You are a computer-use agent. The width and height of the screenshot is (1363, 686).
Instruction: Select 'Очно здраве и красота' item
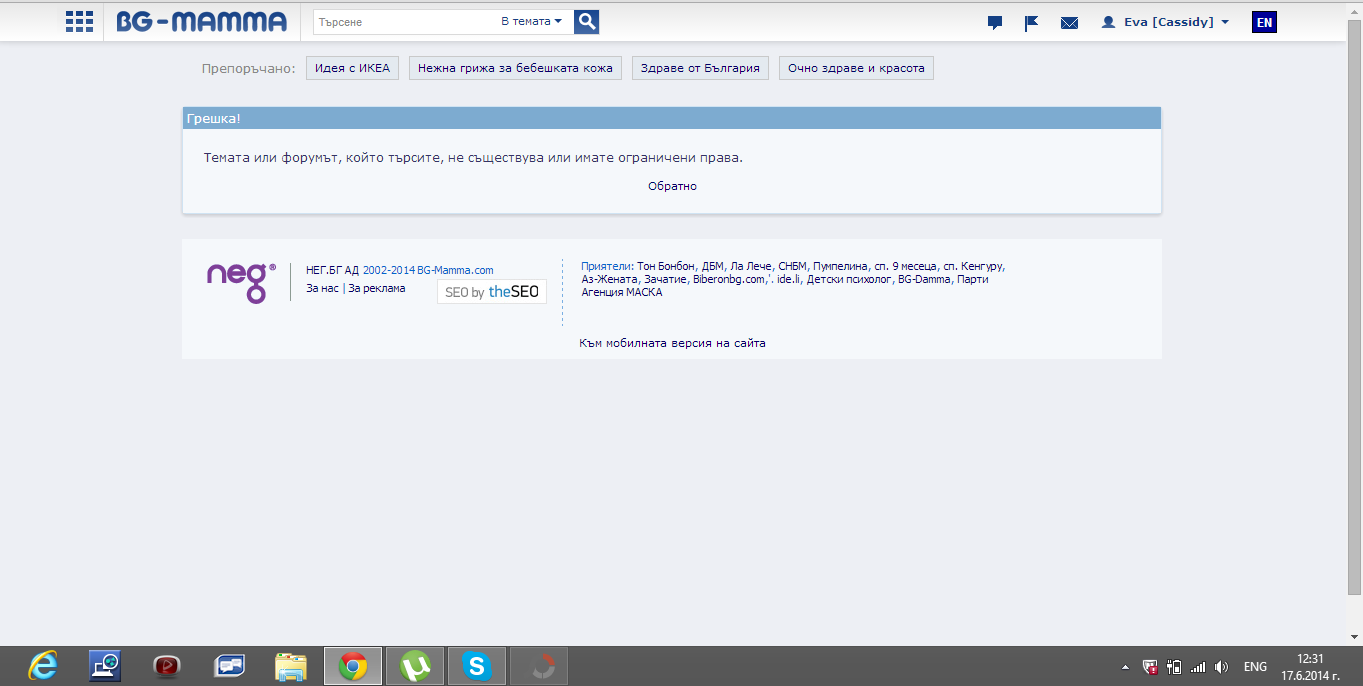click(856, 68)
